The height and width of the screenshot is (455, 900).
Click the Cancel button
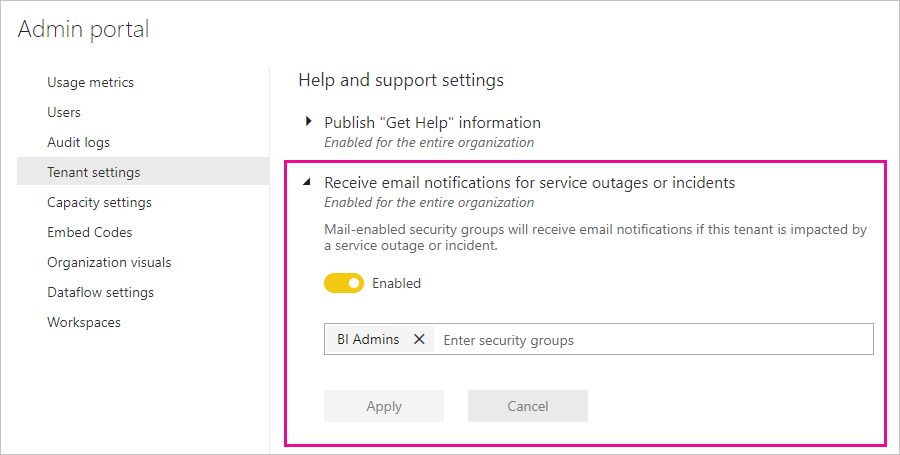[x=527, y=406]
